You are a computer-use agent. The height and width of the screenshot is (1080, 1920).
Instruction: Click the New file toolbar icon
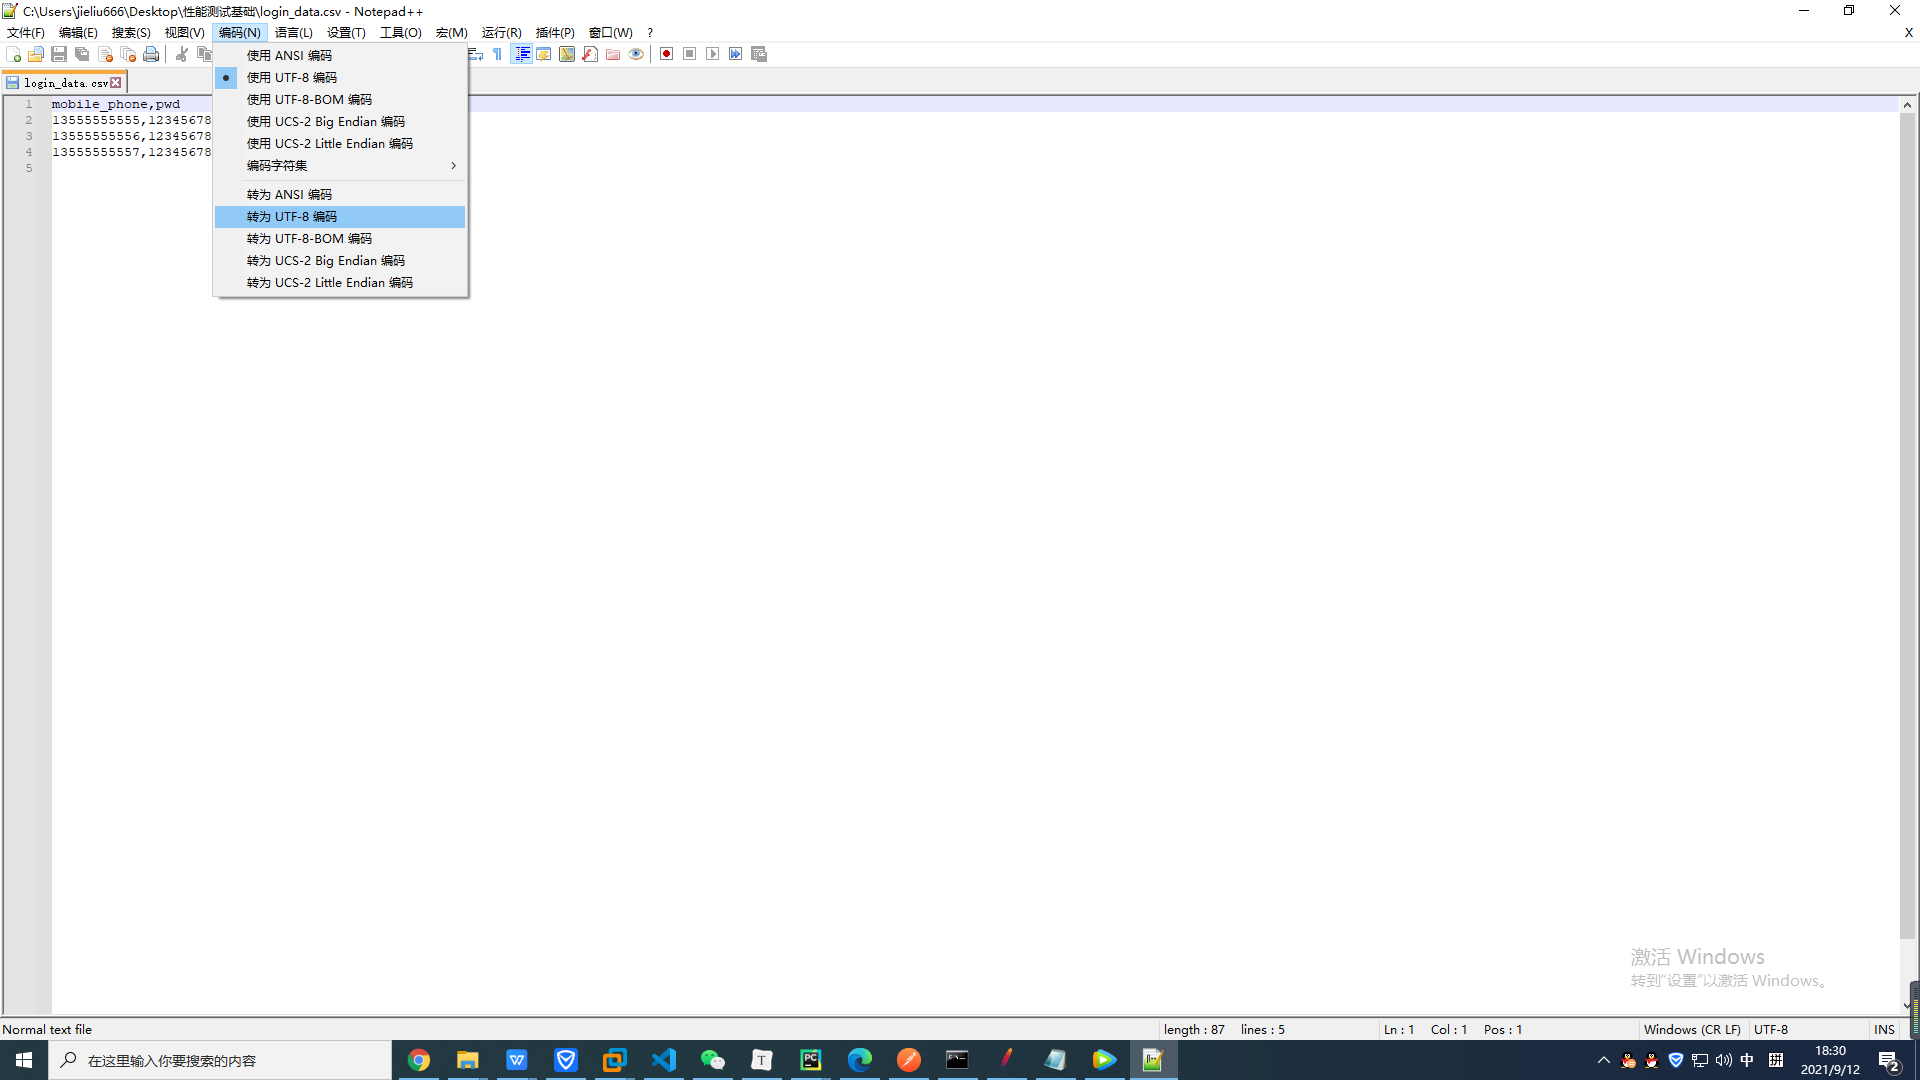(x=14, y=54)
